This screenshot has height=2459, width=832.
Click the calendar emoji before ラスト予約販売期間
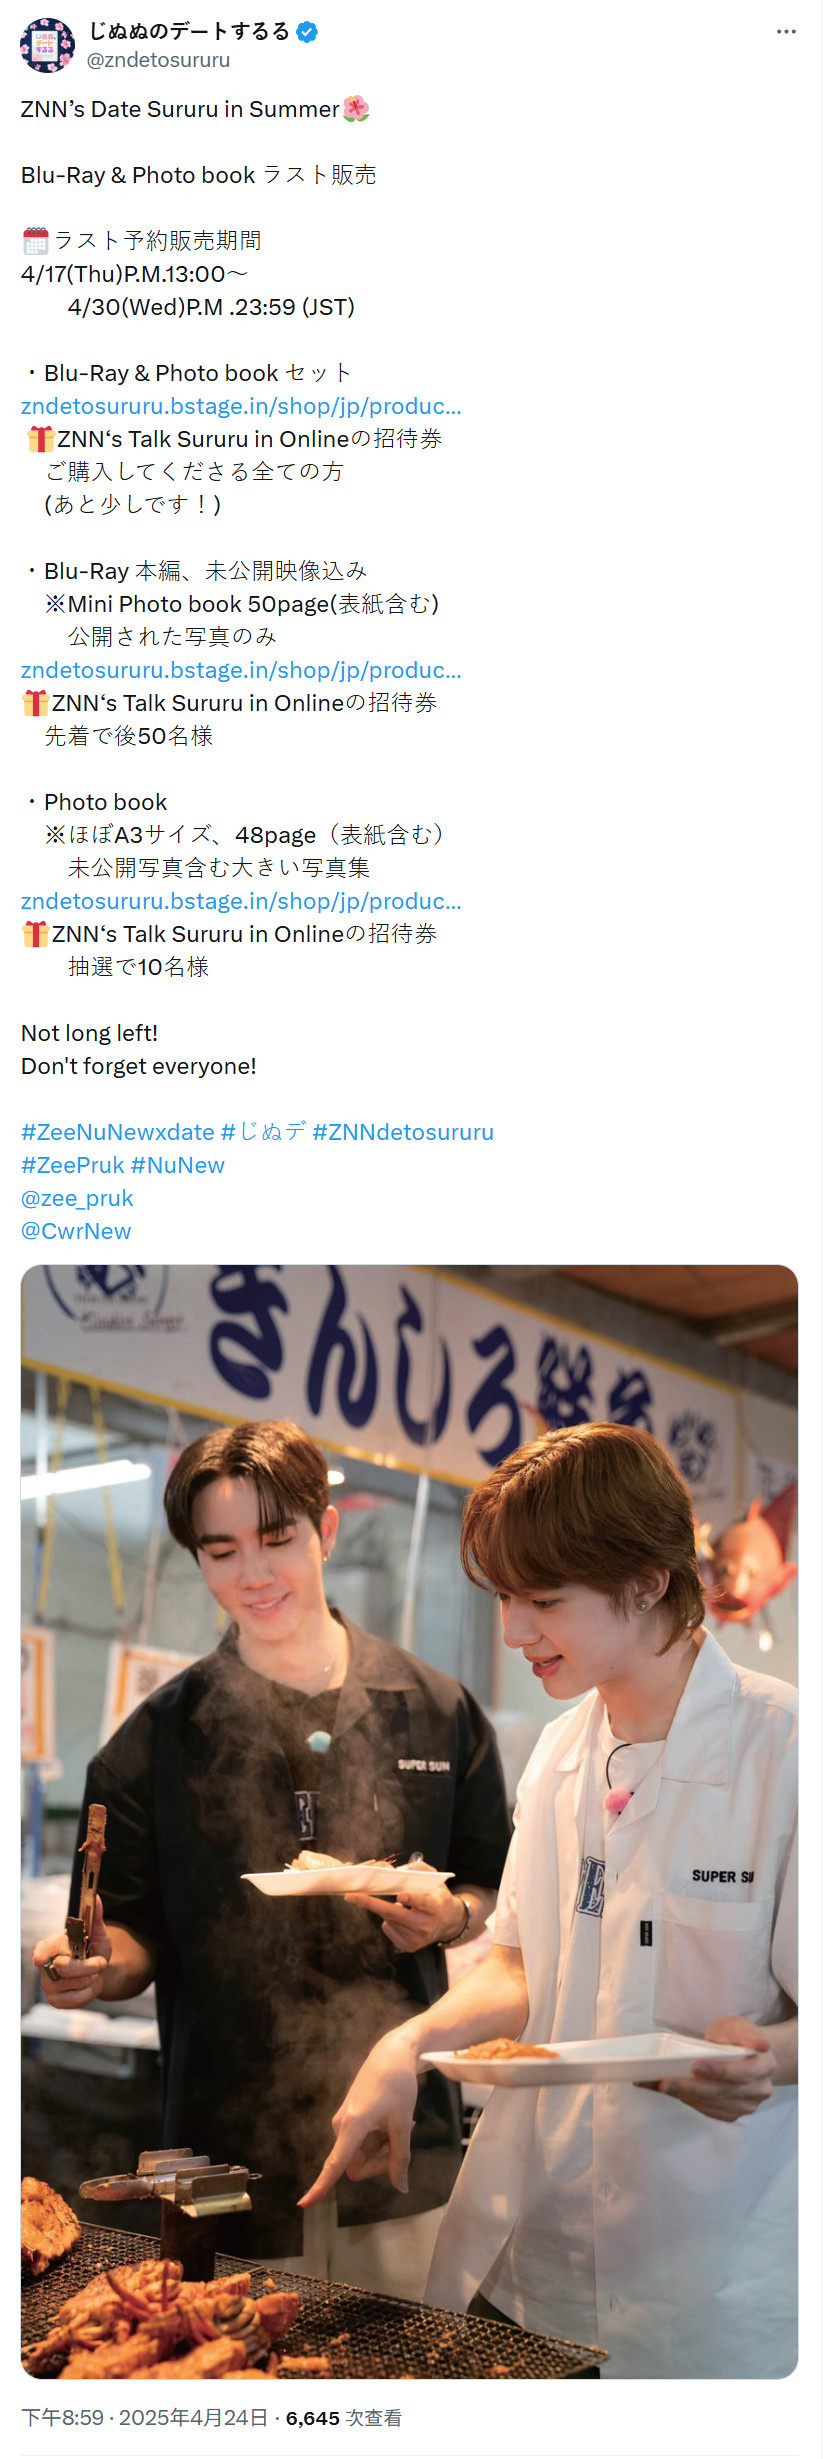[35, 241]
